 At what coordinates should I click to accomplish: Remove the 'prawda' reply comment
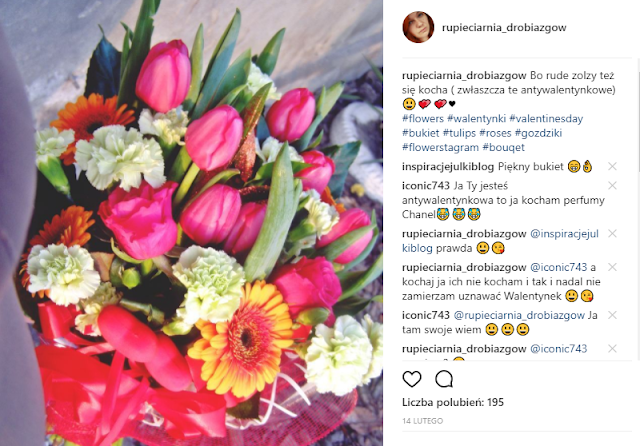pyautogui.click(x=612, y=233)
